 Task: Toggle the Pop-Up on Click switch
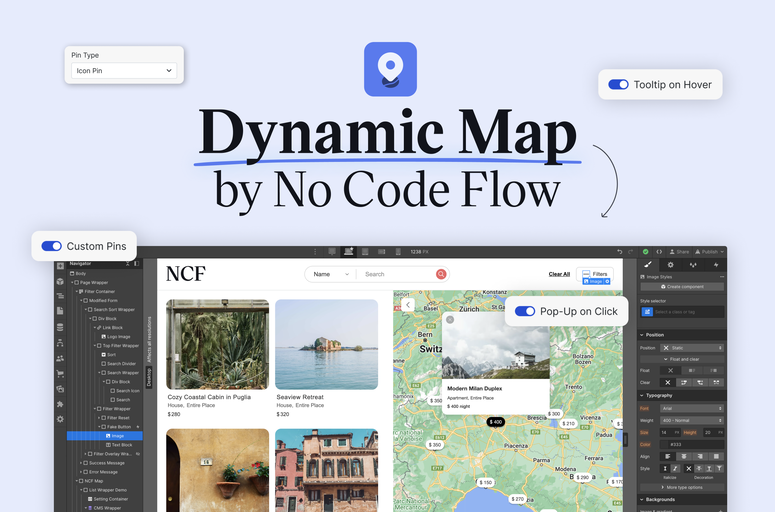pyautogui.click(x=525, y=311)
